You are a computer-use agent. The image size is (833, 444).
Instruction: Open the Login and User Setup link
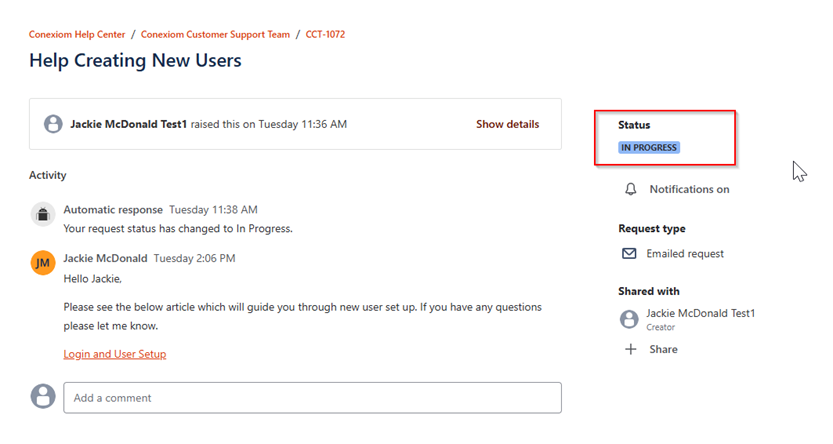coord(114,354)
